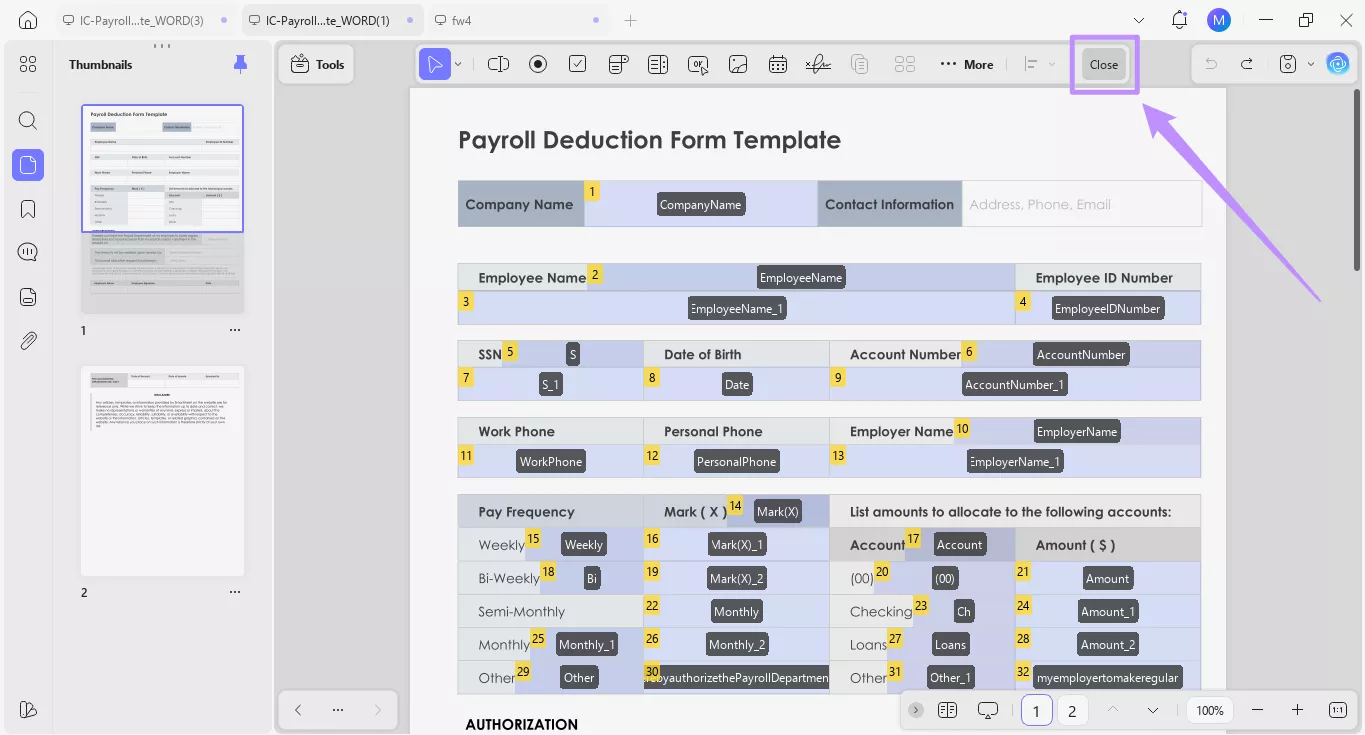Open the page view layout options
This screenshot has height=735, width=1365.
[948, 710]
